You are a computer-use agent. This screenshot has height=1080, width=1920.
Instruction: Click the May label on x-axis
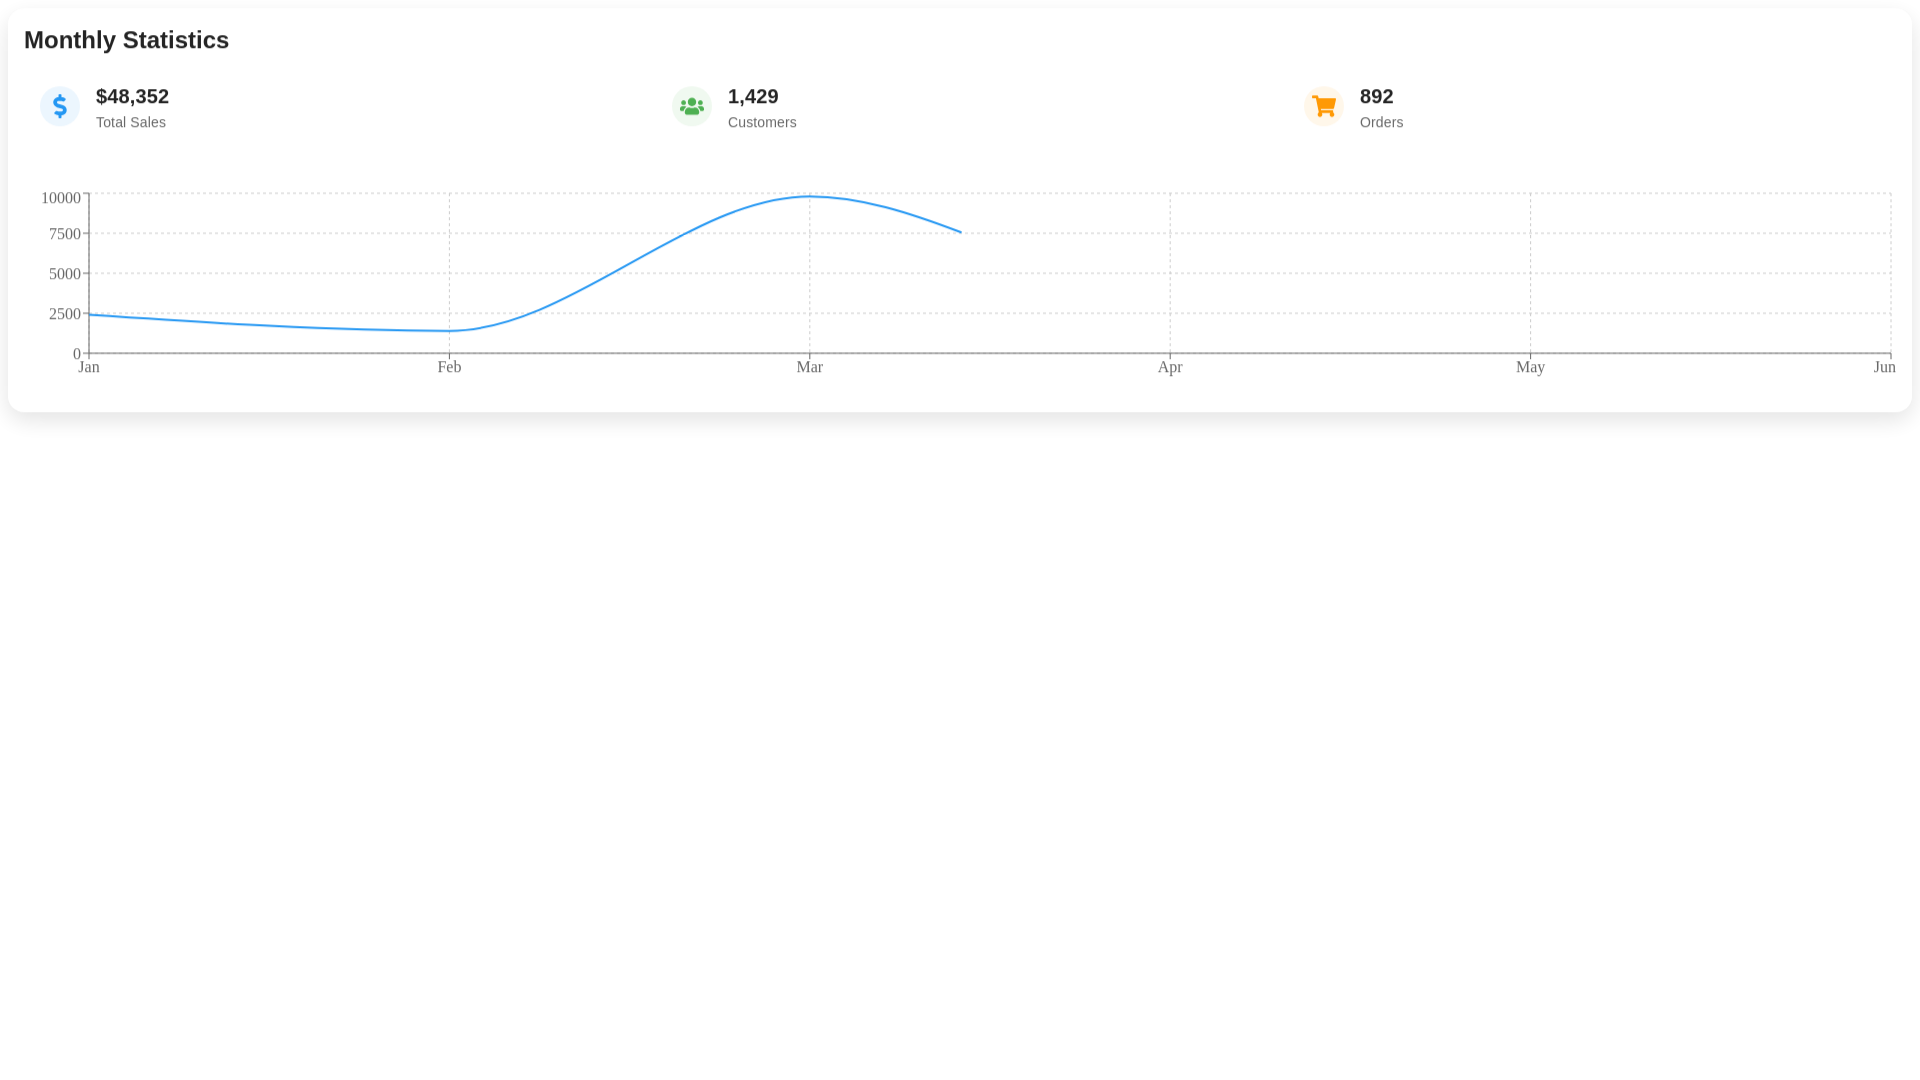pyautogui.click(x=1530, y=368)
